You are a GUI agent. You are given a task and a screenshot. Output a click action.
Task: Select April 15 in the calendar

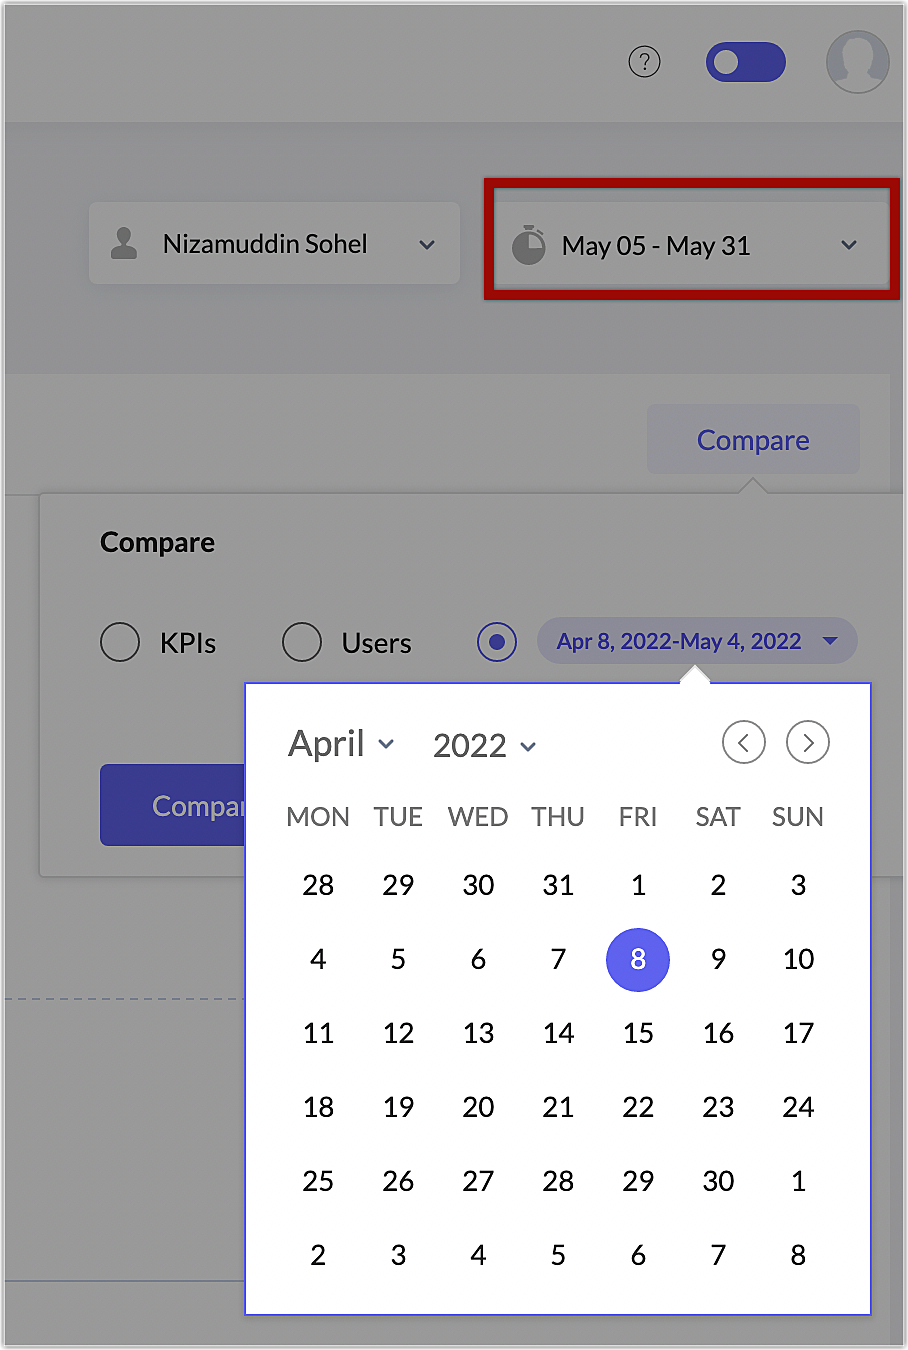[x=638, y=1033]
